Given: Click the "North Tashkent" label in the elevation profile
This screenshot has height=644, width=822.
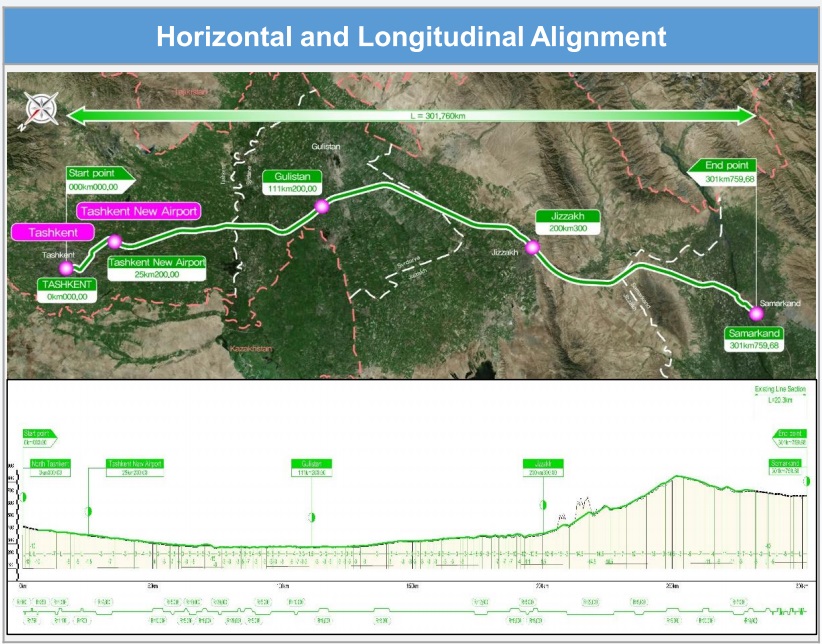Looking at the screenshot, I should [x=50, y=468].
